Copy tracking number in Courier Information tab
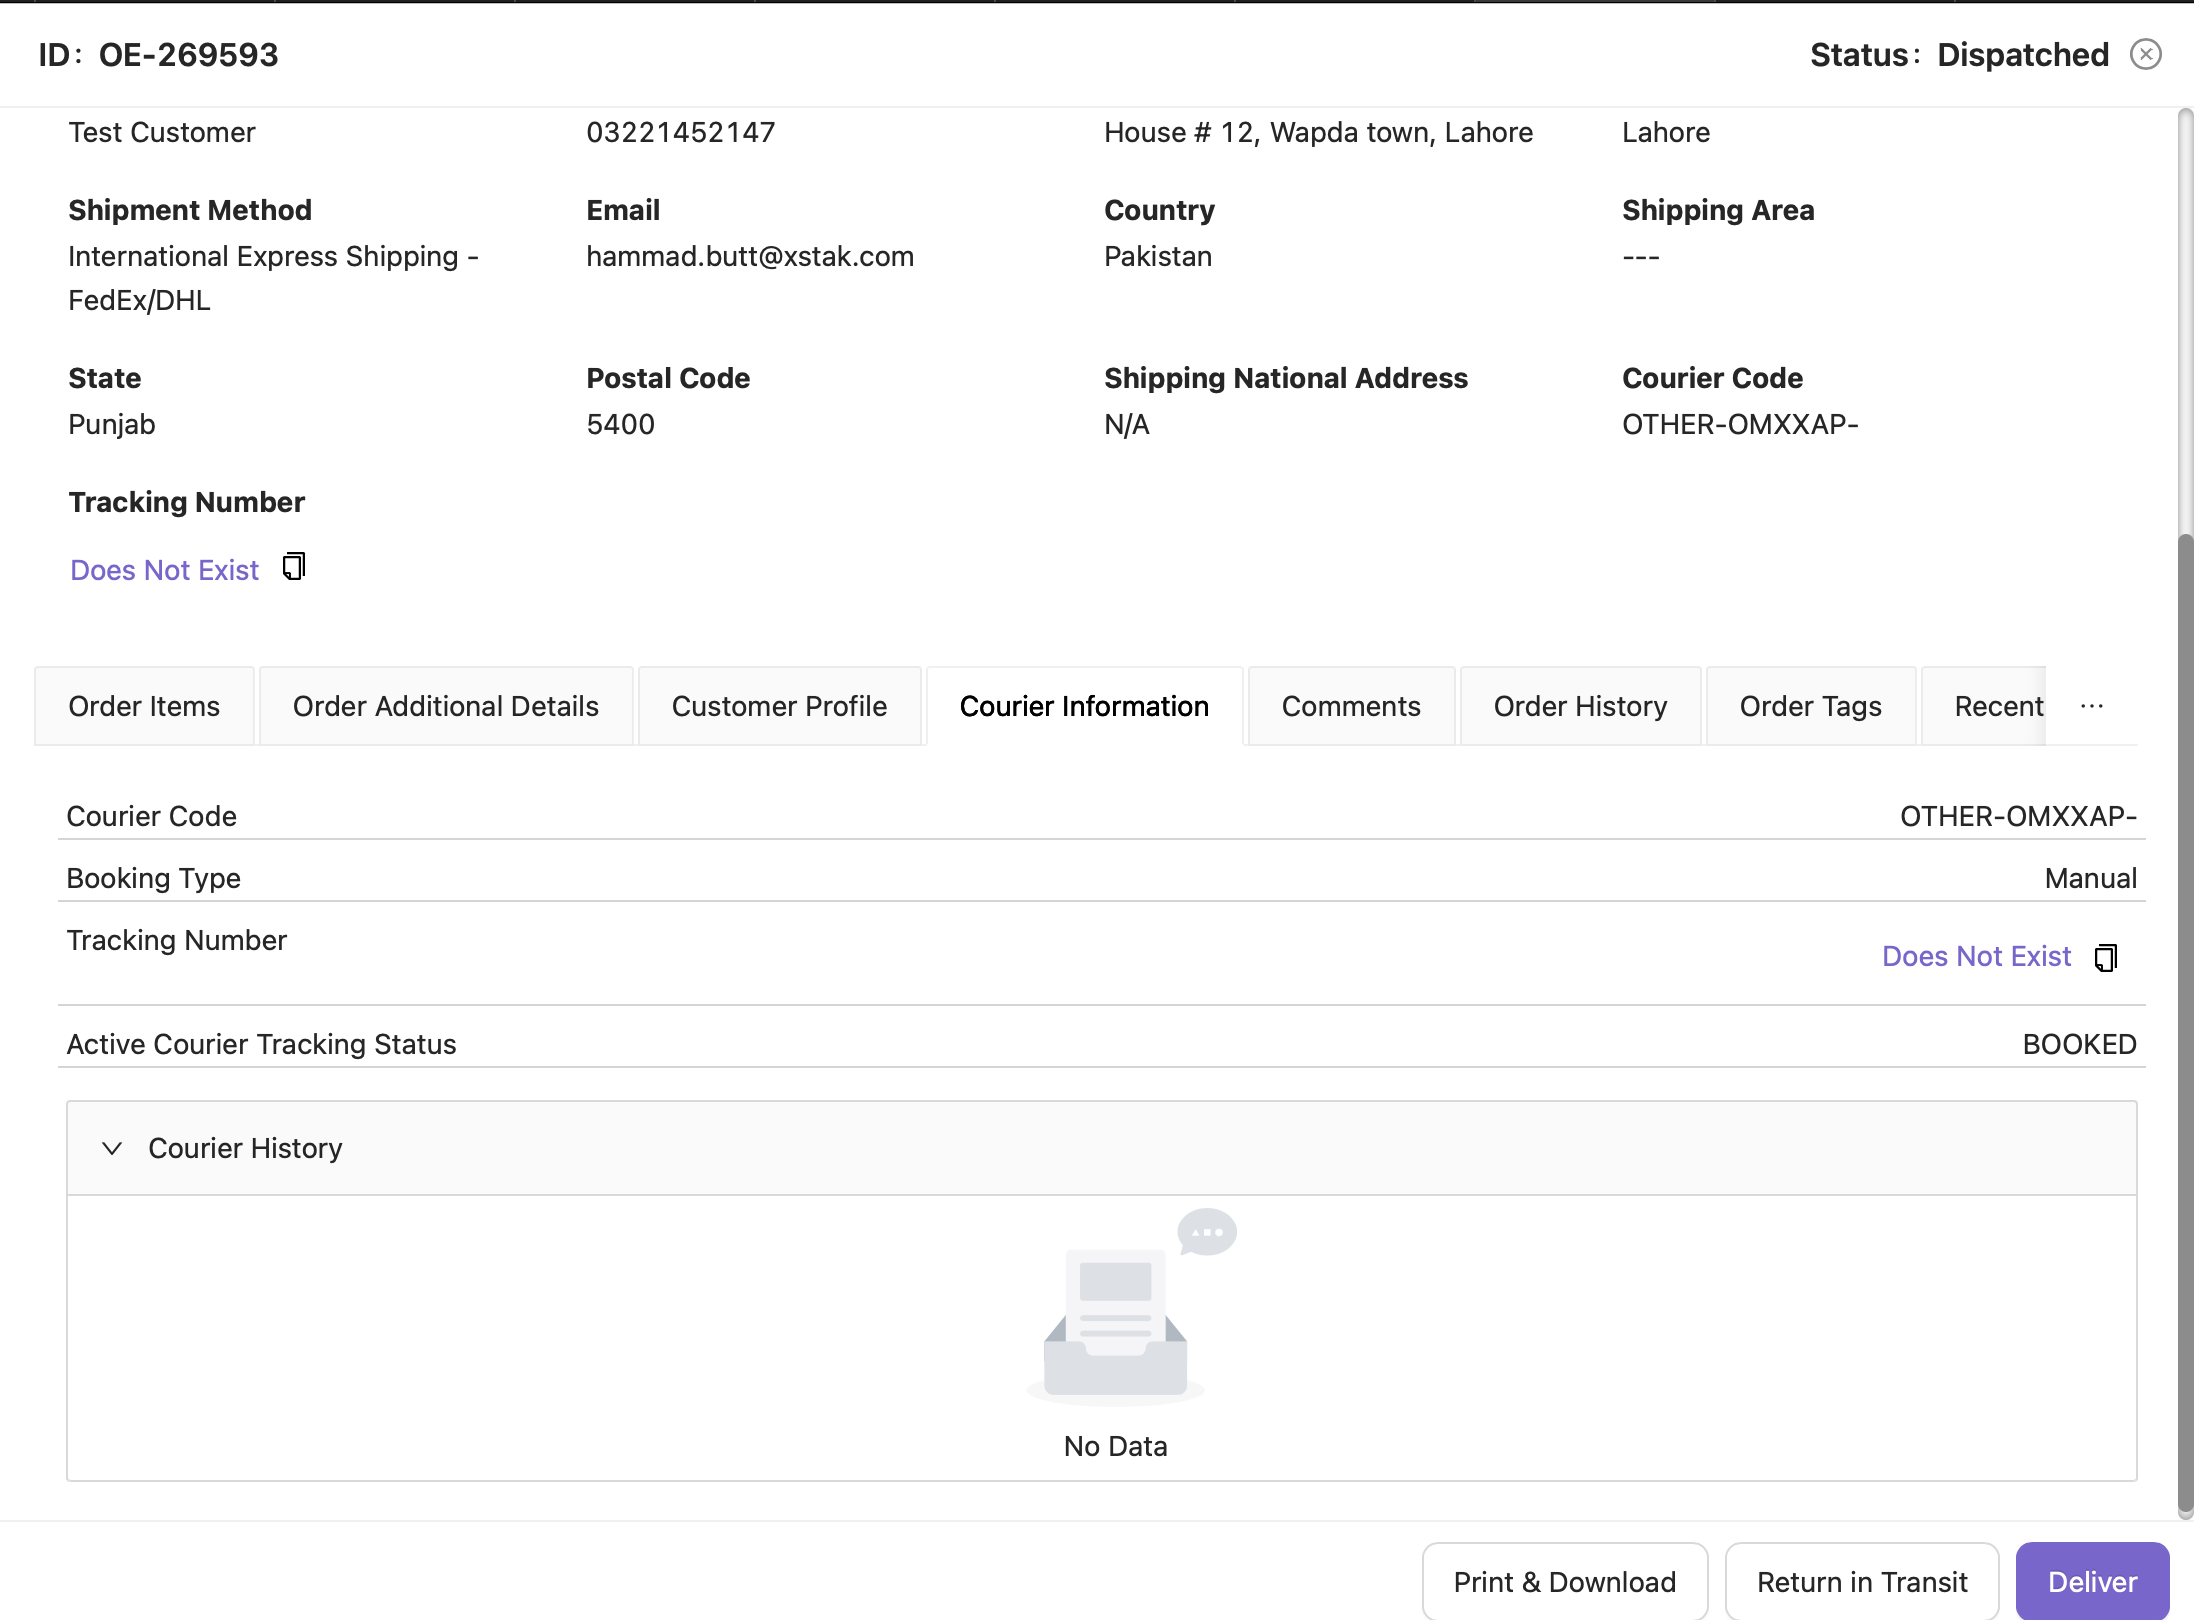 click(2106, 957)
